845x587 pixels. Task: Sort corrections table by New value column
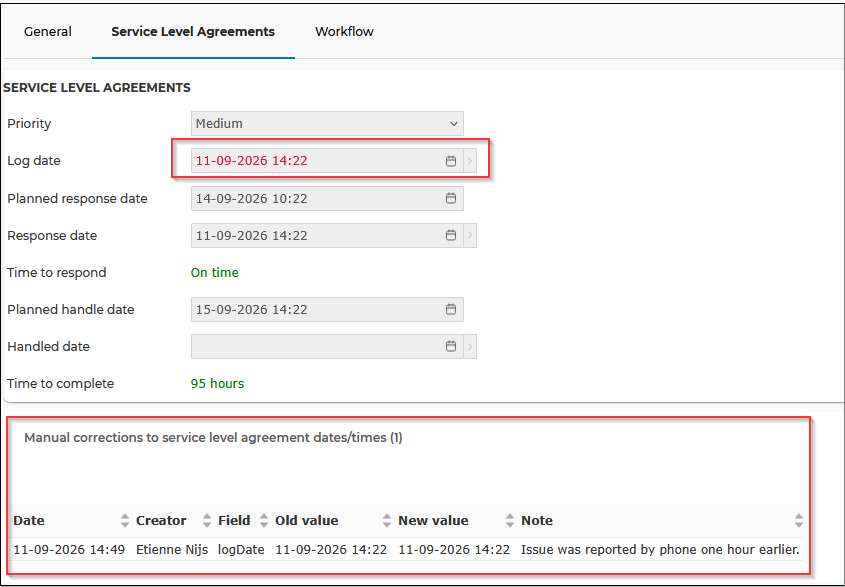click(510, 521)
